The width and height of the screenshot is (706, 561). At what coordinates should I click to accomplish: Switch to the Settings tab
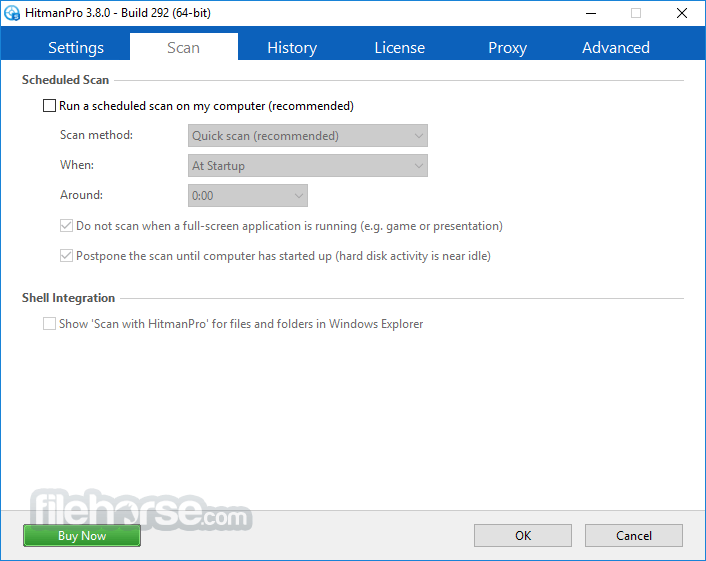[x=76, y=48]
